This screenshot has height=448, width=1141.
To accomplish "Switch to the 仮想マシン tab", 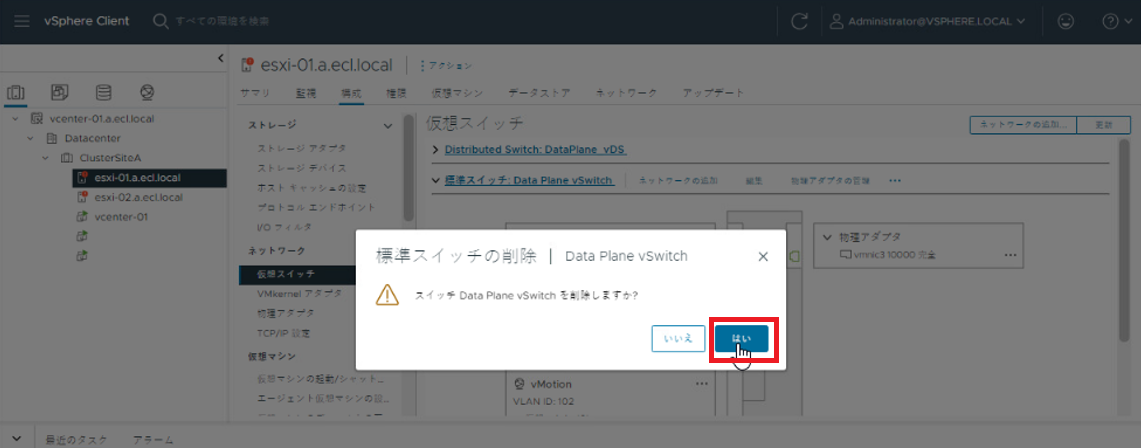I will (x=457, y=93).
